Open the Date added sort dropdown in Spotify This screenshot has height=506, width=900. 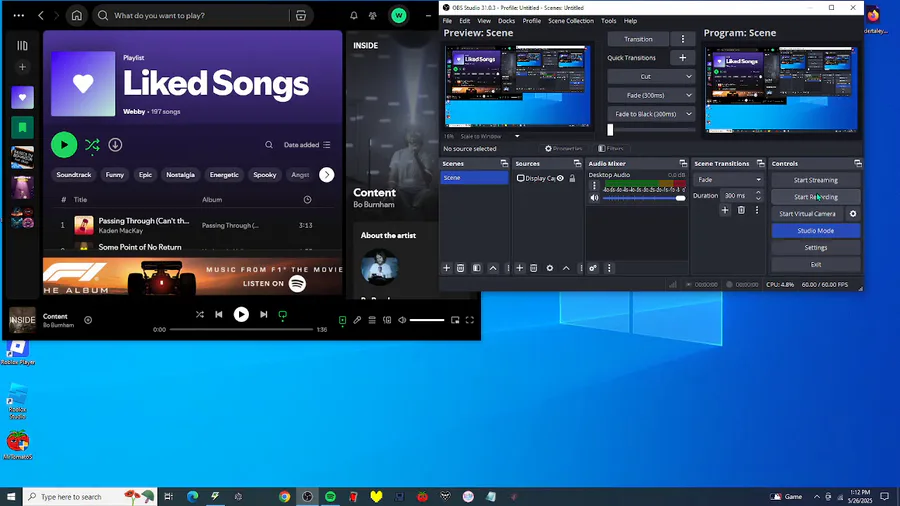307,145
